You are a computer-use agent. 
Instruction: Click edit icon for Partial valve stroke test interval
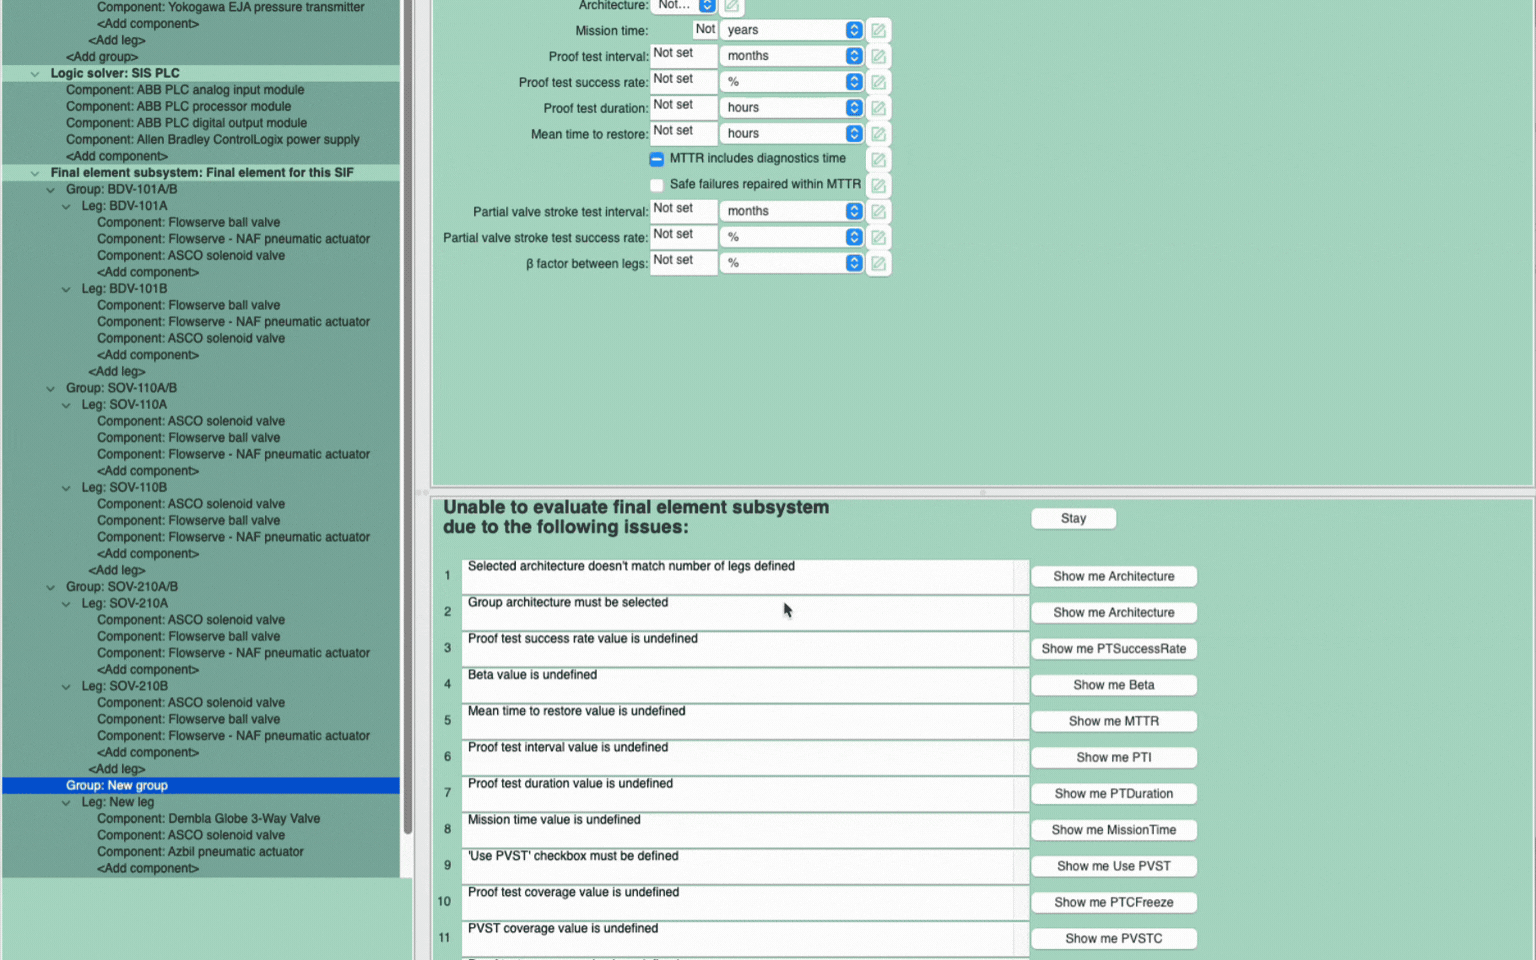point(878,212)
